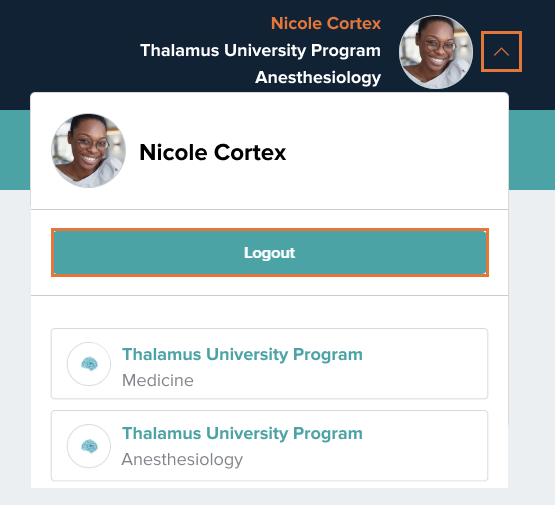Select the Thalamus University Program Anesthesiology entry
This screenshot has height=505, width=555.
(269, 446)
